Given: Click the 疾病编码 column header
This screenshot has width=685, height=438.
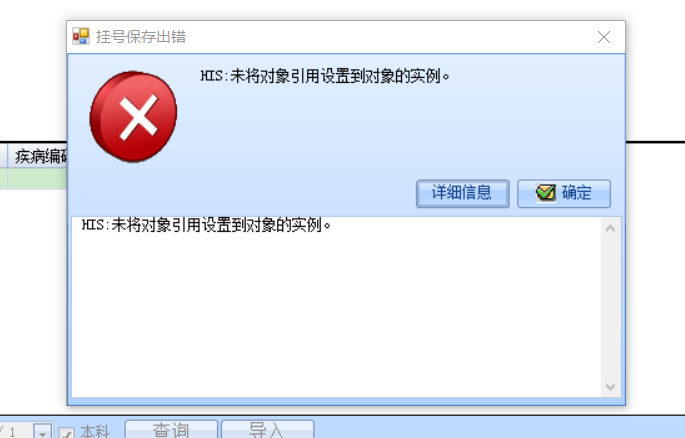Looking at the screenshot, I should tap(38, 156).
